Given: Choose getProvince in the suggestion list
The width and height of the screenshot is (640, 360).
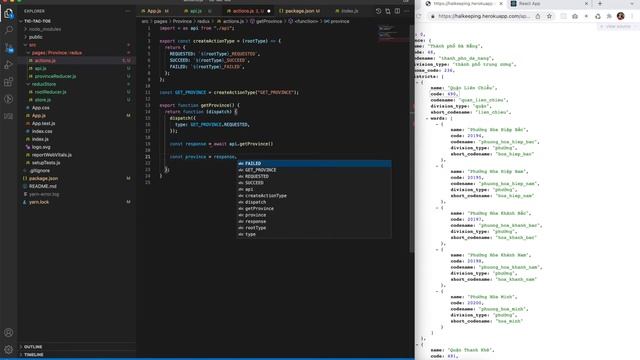Looking at the screenshot, I should 314,209.
